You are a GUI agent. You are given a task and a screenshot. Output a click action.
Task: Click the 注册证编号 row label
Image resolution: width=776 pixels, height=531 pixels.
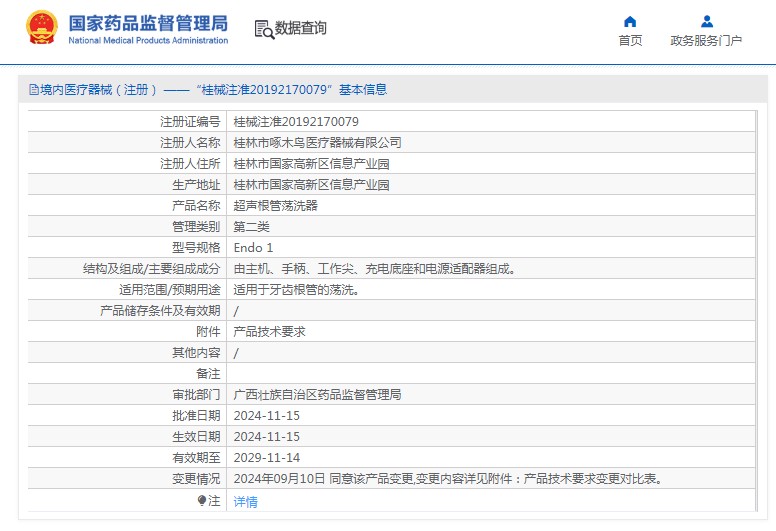pyautogui.click(x=190, y=122)
